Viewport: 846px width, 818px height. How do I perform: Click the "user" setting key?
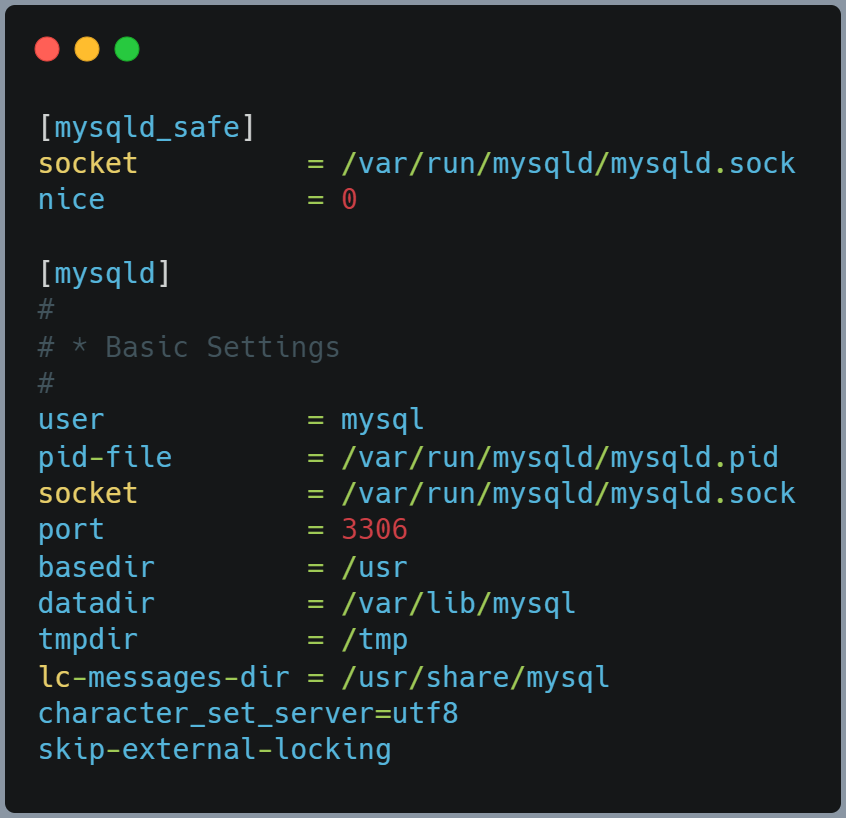click(71, 420)
